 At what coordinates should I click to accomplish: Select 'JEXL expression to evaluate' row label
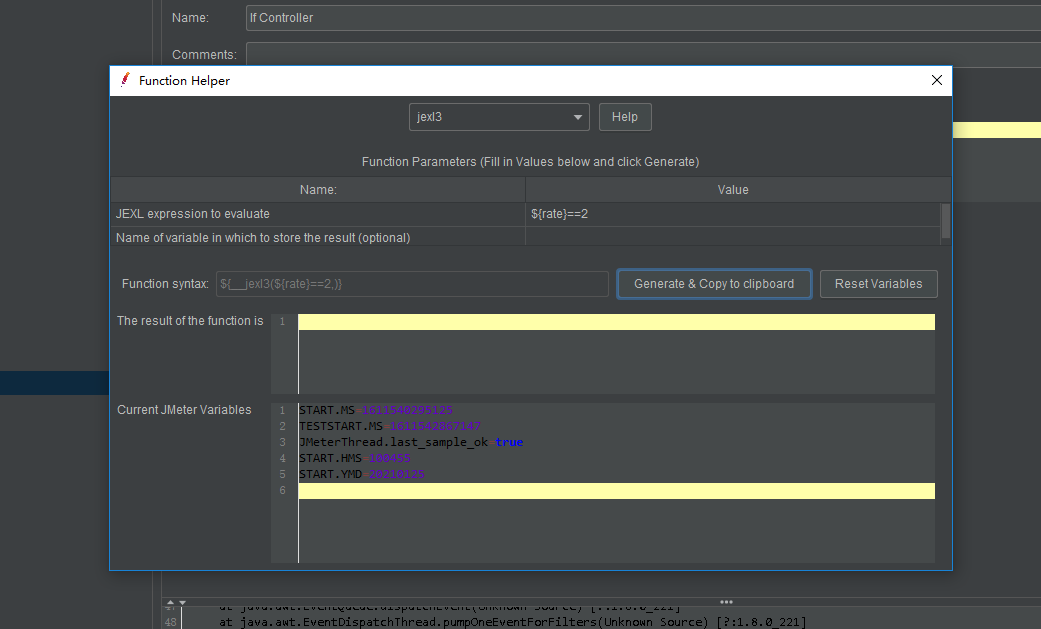pyautogui.click(x=193, y=214)
